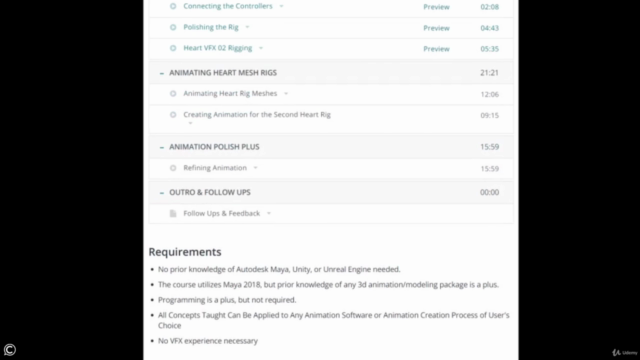The image size is (640, 360).
Task: Preview the Heart VFX 02 Rigging lecture
Action: (x=436, y=49)
